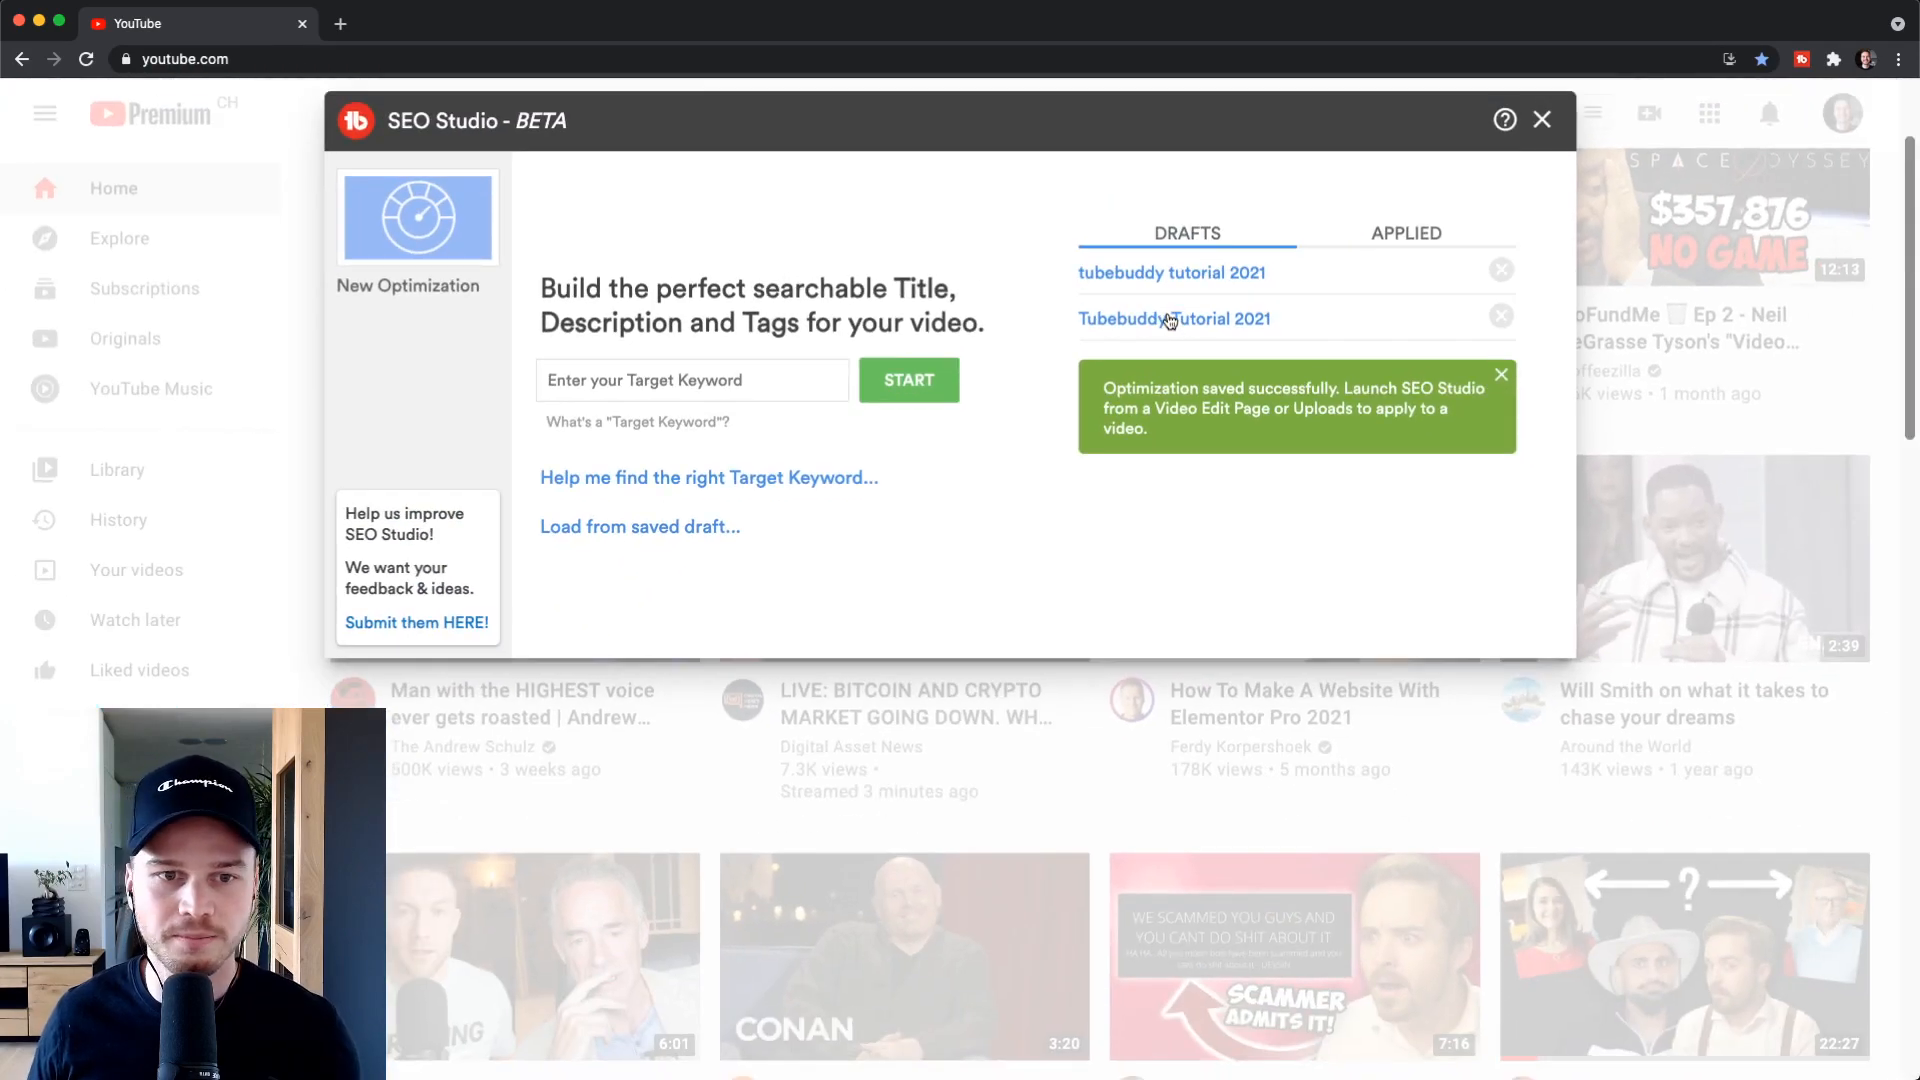Click the page vertical scrollbar

pyautogui.click(x=1909, y=290)
